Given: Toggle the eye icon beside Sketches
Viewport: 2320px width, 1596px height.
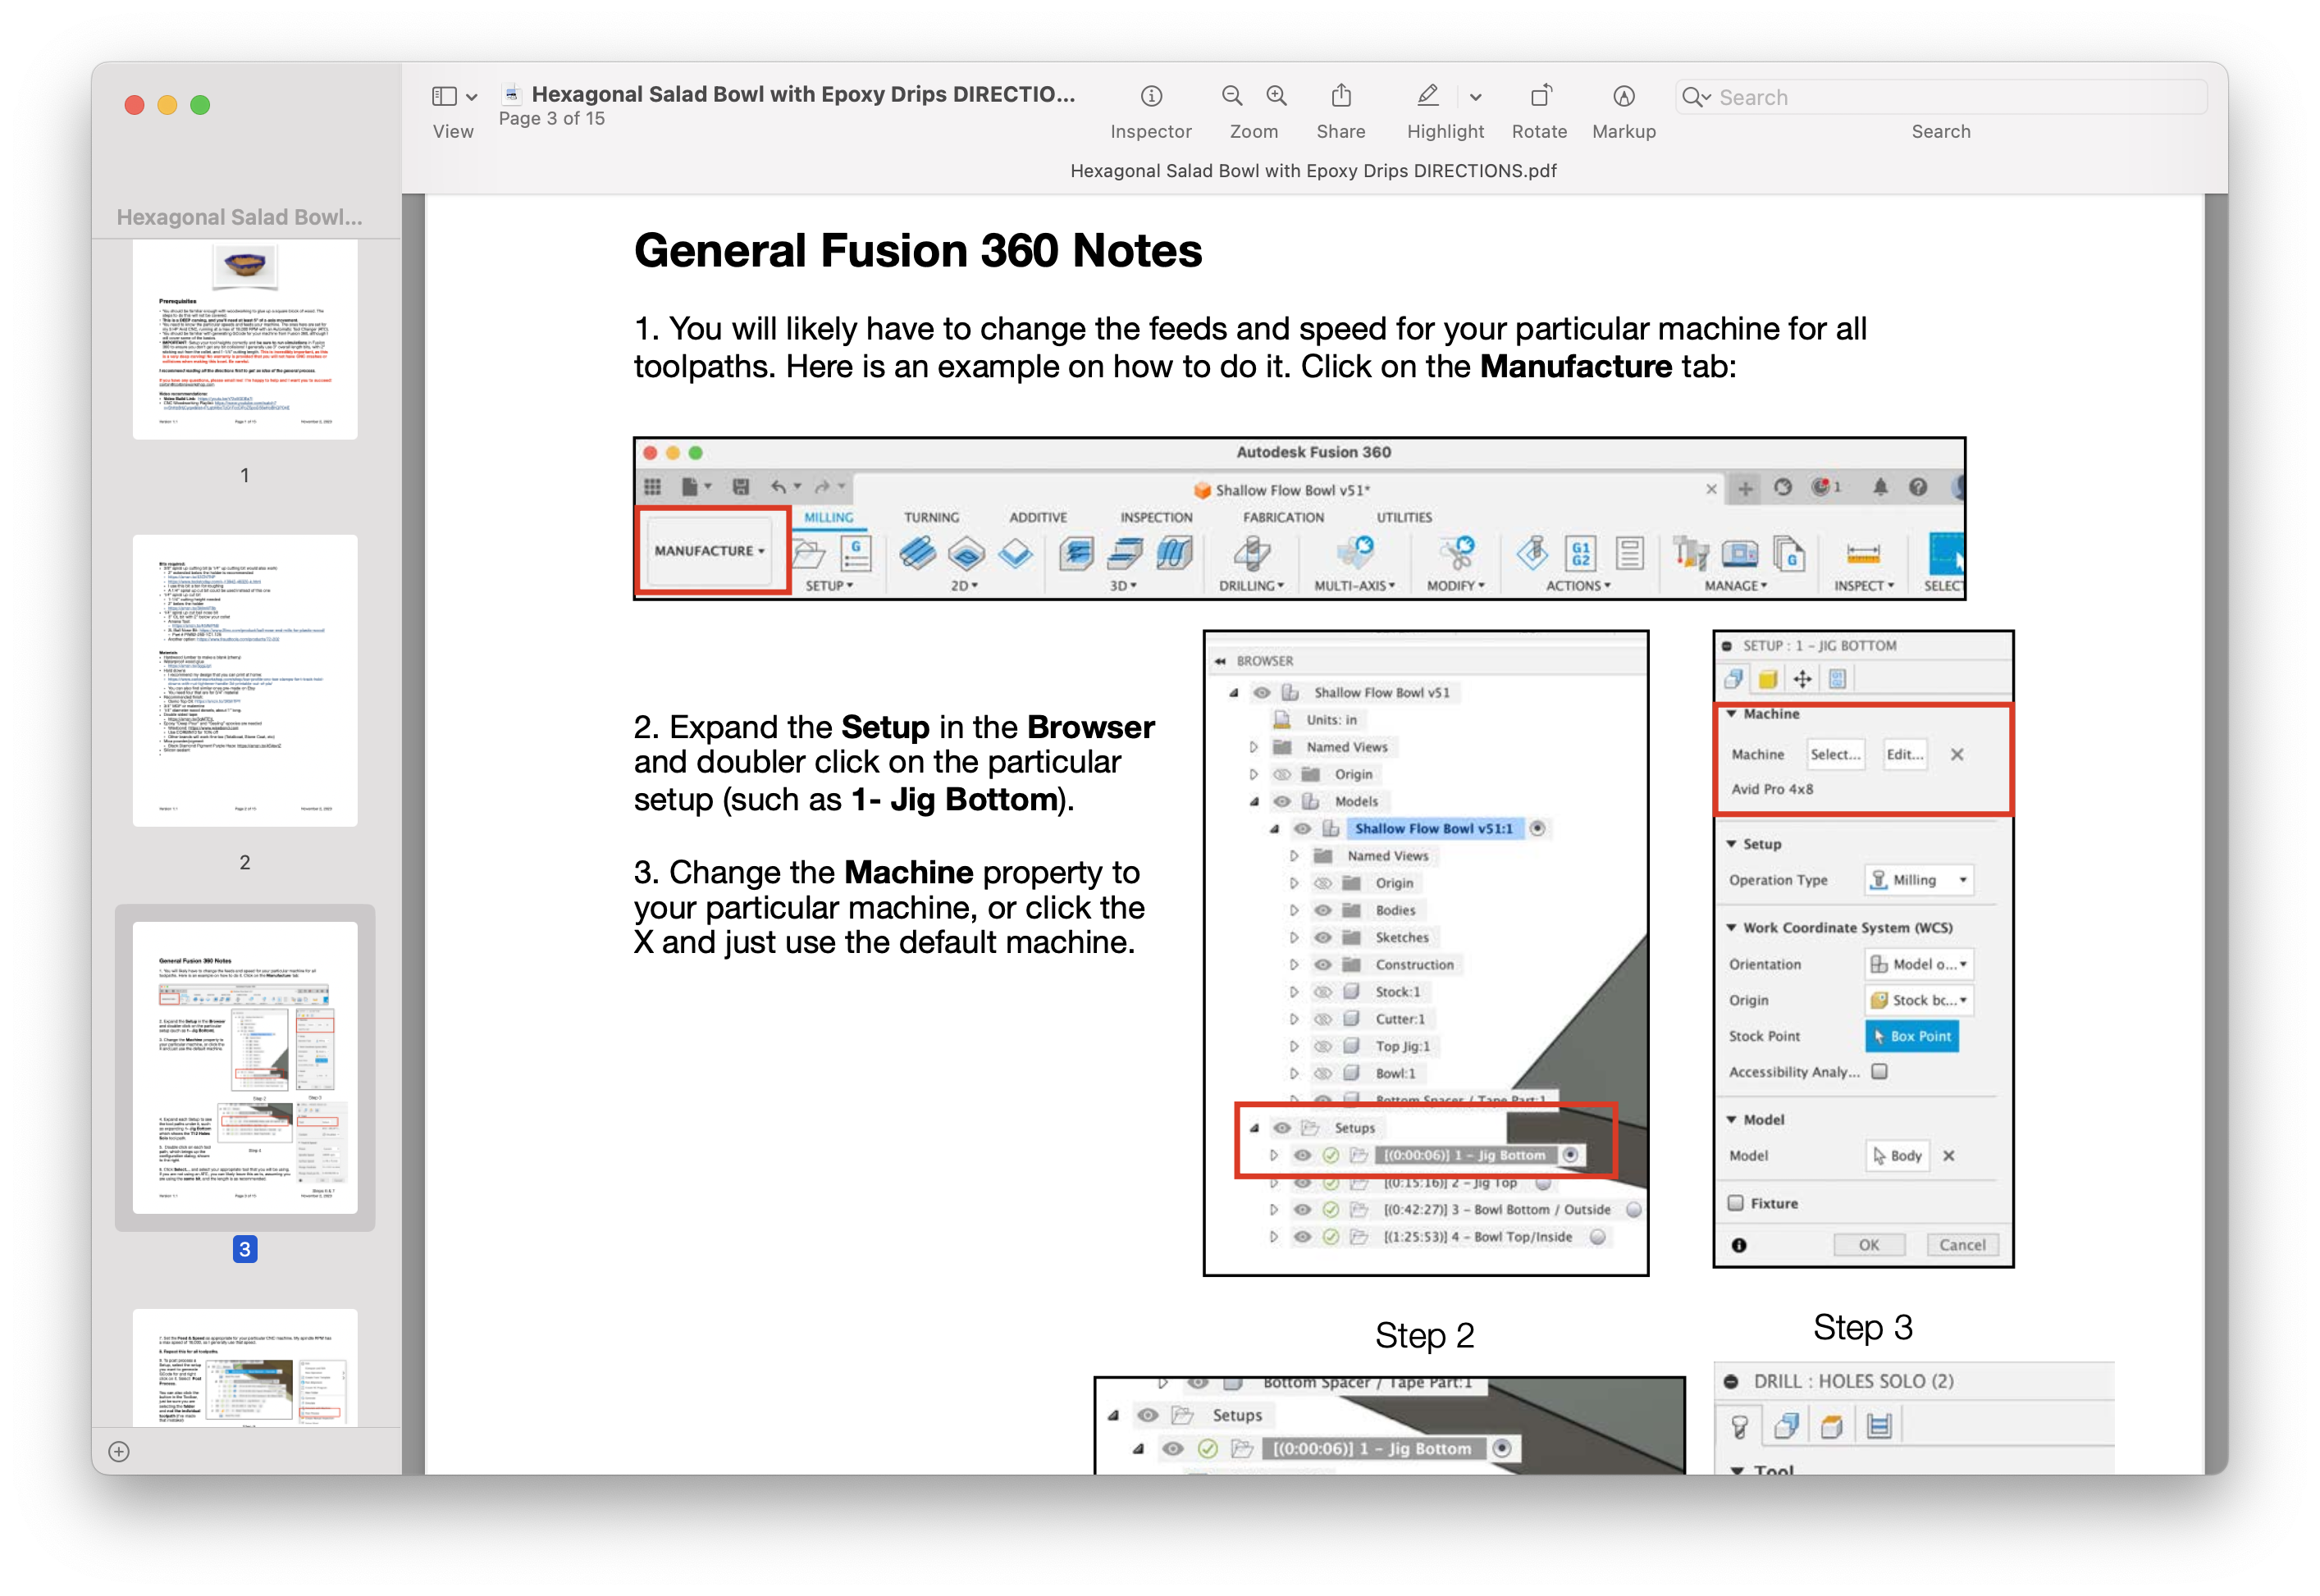Looking at the screenshot, I should 1323,937.
